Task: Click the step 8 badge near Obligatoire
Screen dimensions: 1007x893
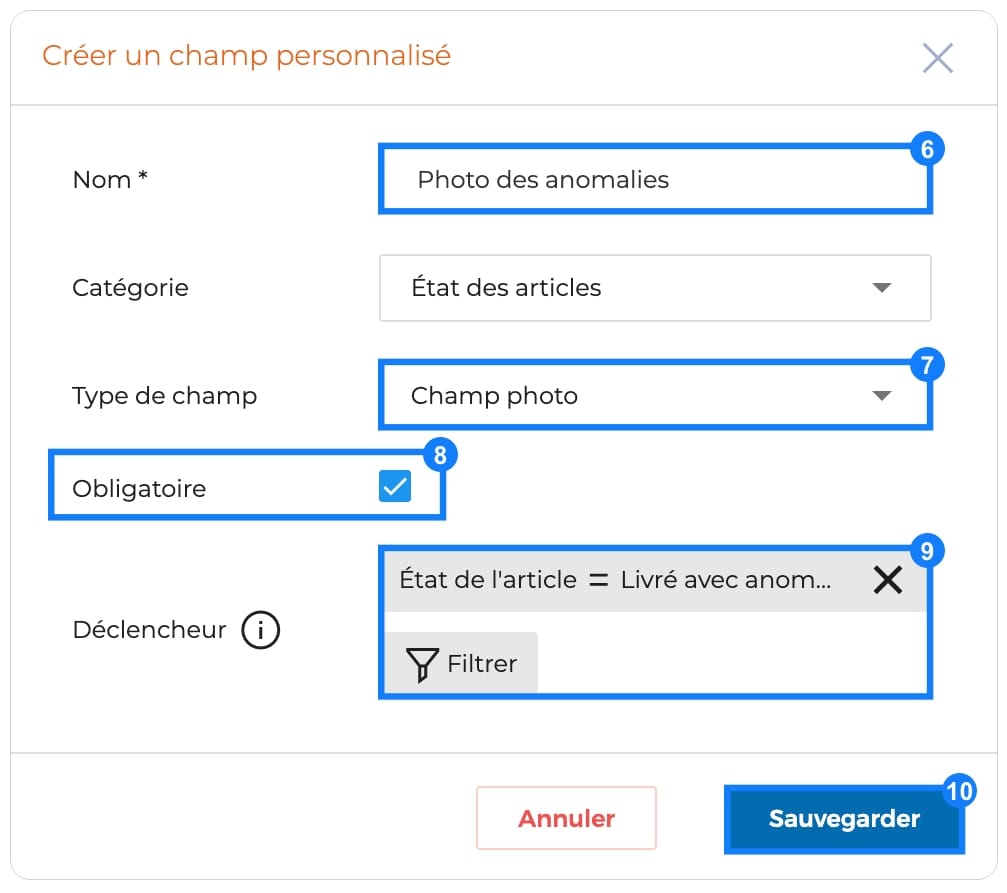Action: tap(440, 455)
